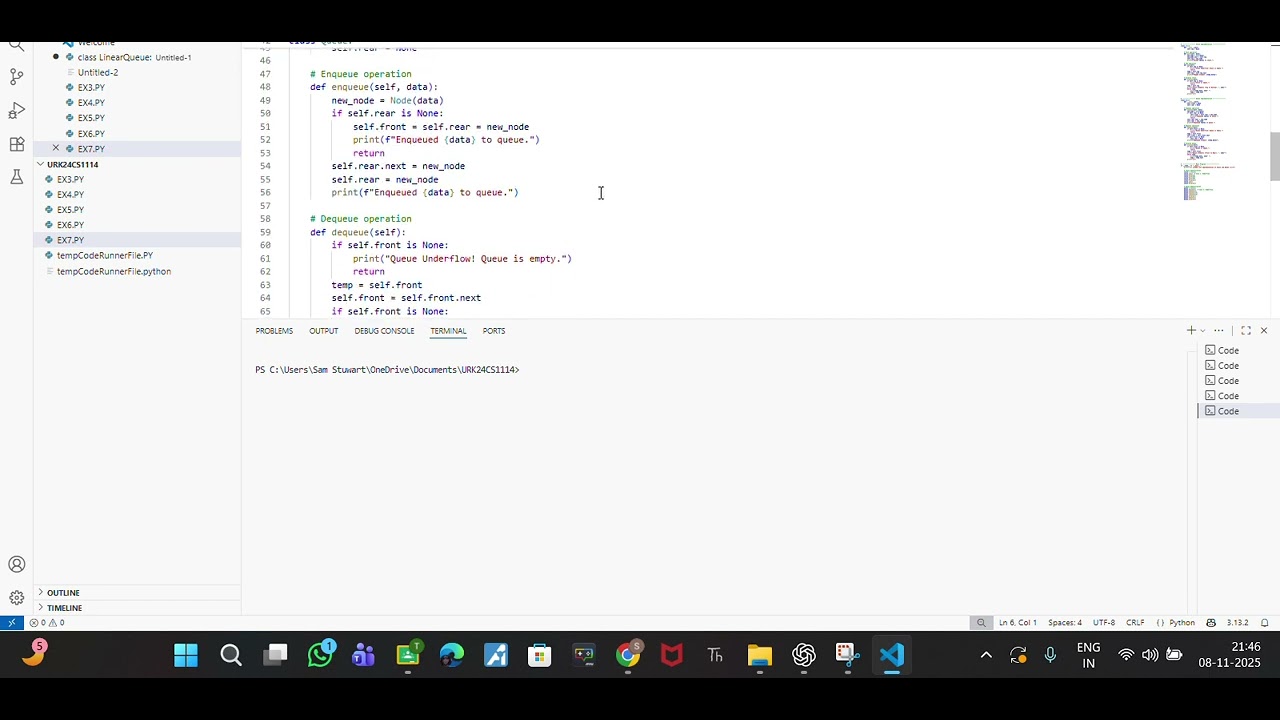Switch to the Problems tab
The width and height of the screenshot is (1280, 720).
(274, 331)
